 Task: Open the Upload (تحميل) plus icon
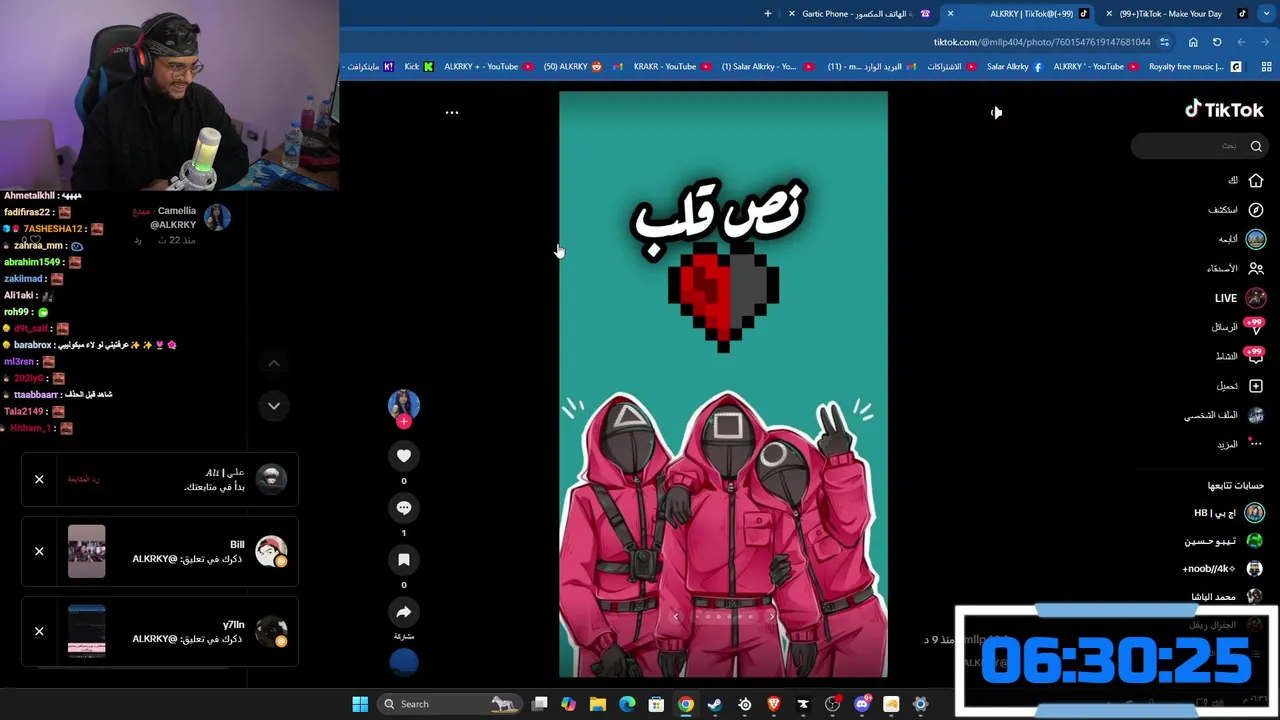click(x=1256, y=386)
